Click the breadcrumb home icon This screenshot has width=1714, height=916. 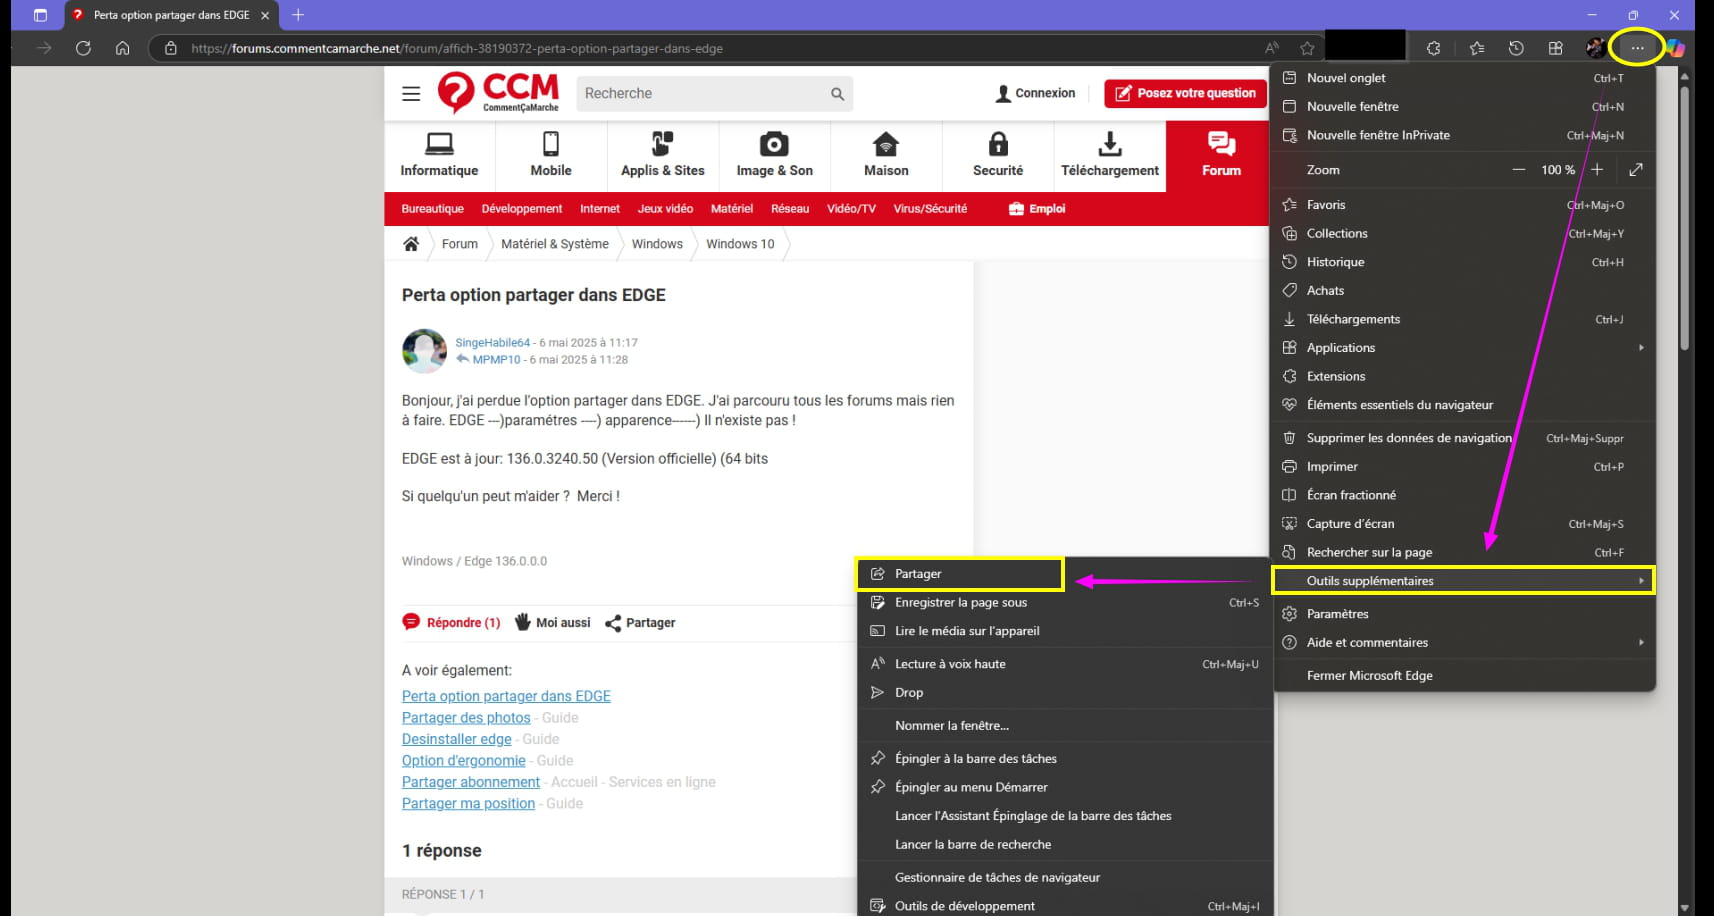click(x=410, y=244)
